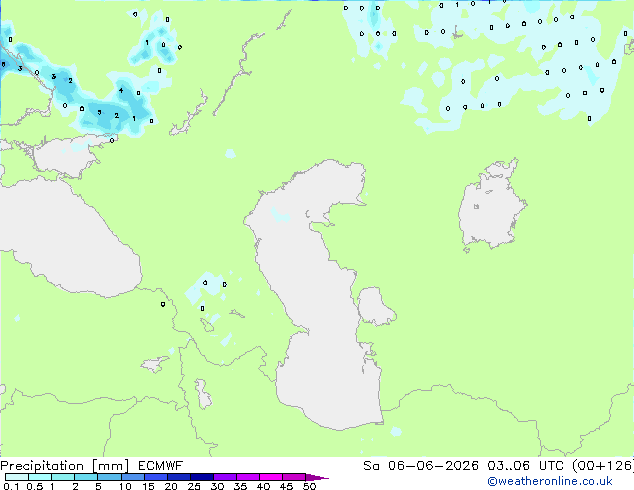Select the legend label '0.5'
Image resolution: width=634 pixels, height=490 pixels.
coord(34,486)
